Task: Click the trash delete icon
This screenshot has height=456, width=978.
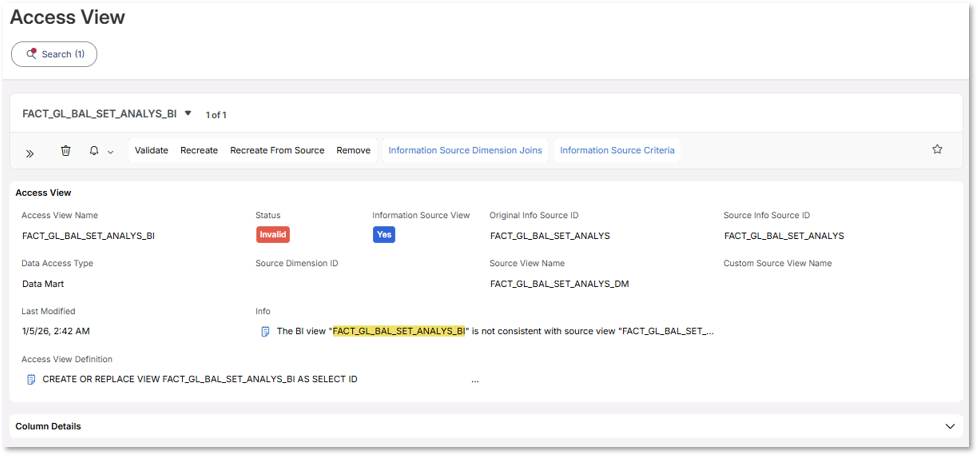Action: point(65,150)
